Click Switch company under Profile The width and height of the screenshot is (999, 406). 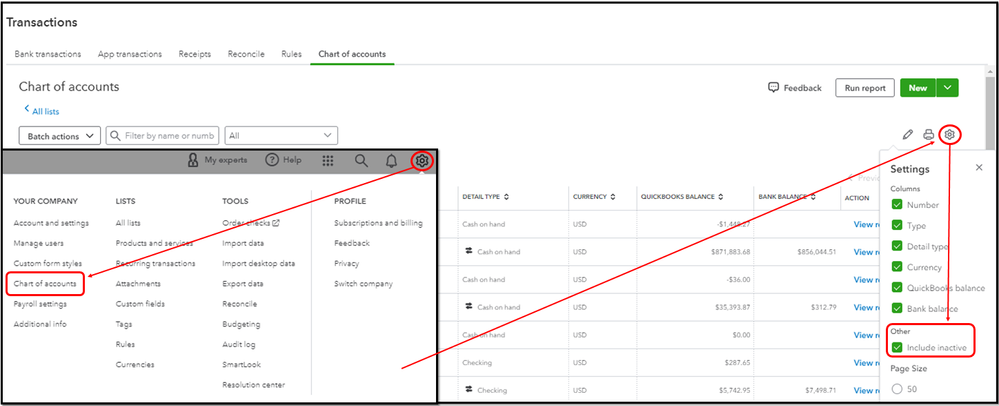[x=363, y=284]
